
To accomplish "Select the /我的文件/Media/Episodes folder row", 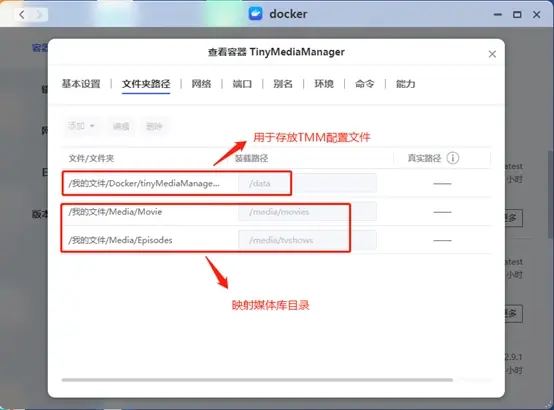I will [x=276, y=240].
